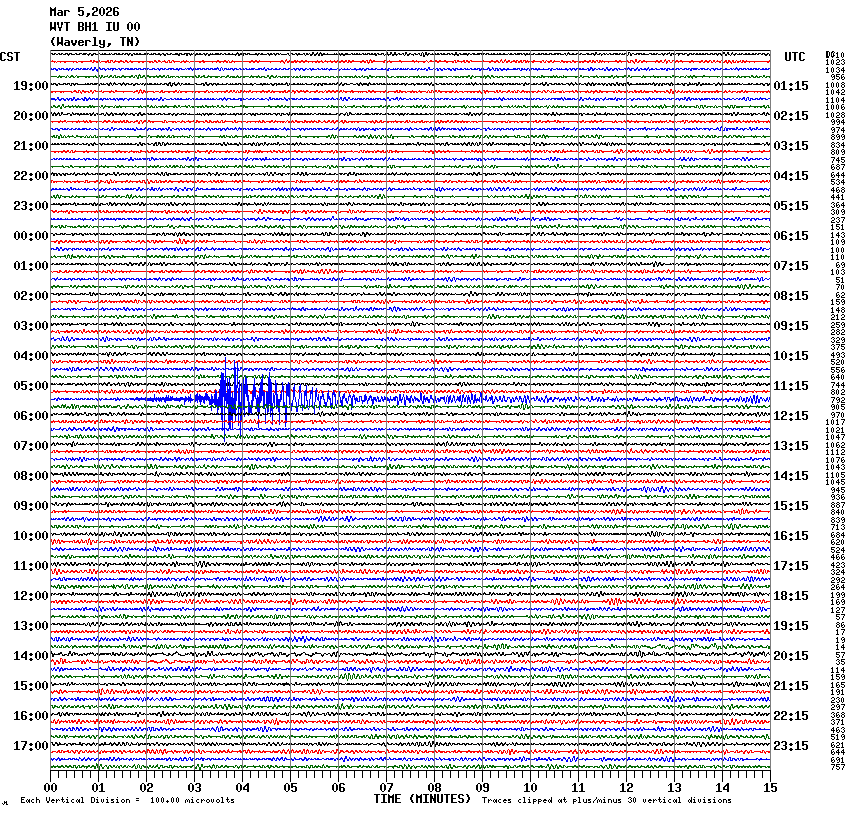The height and width of the screenshot is (814, 850).
Task: Click minute 04 on the bottom axis
Action: pyautogui.click(x=243, y=788)
